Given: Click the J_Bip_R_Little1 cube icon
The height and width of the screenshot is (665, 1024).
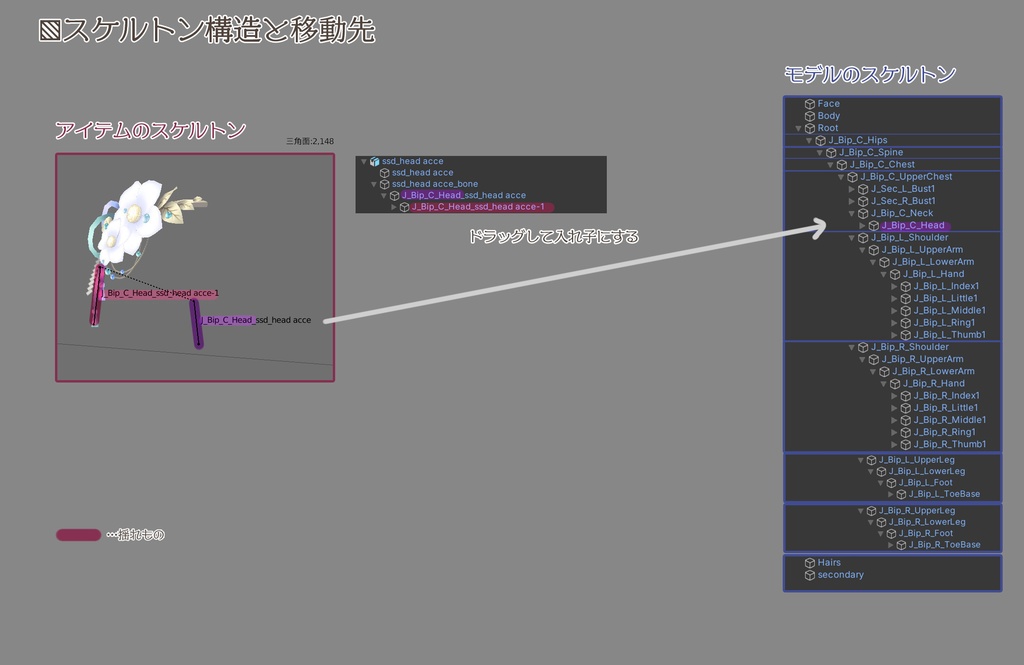Looking at the screenshot, I should pyautogui.click(x=906, y=408).
